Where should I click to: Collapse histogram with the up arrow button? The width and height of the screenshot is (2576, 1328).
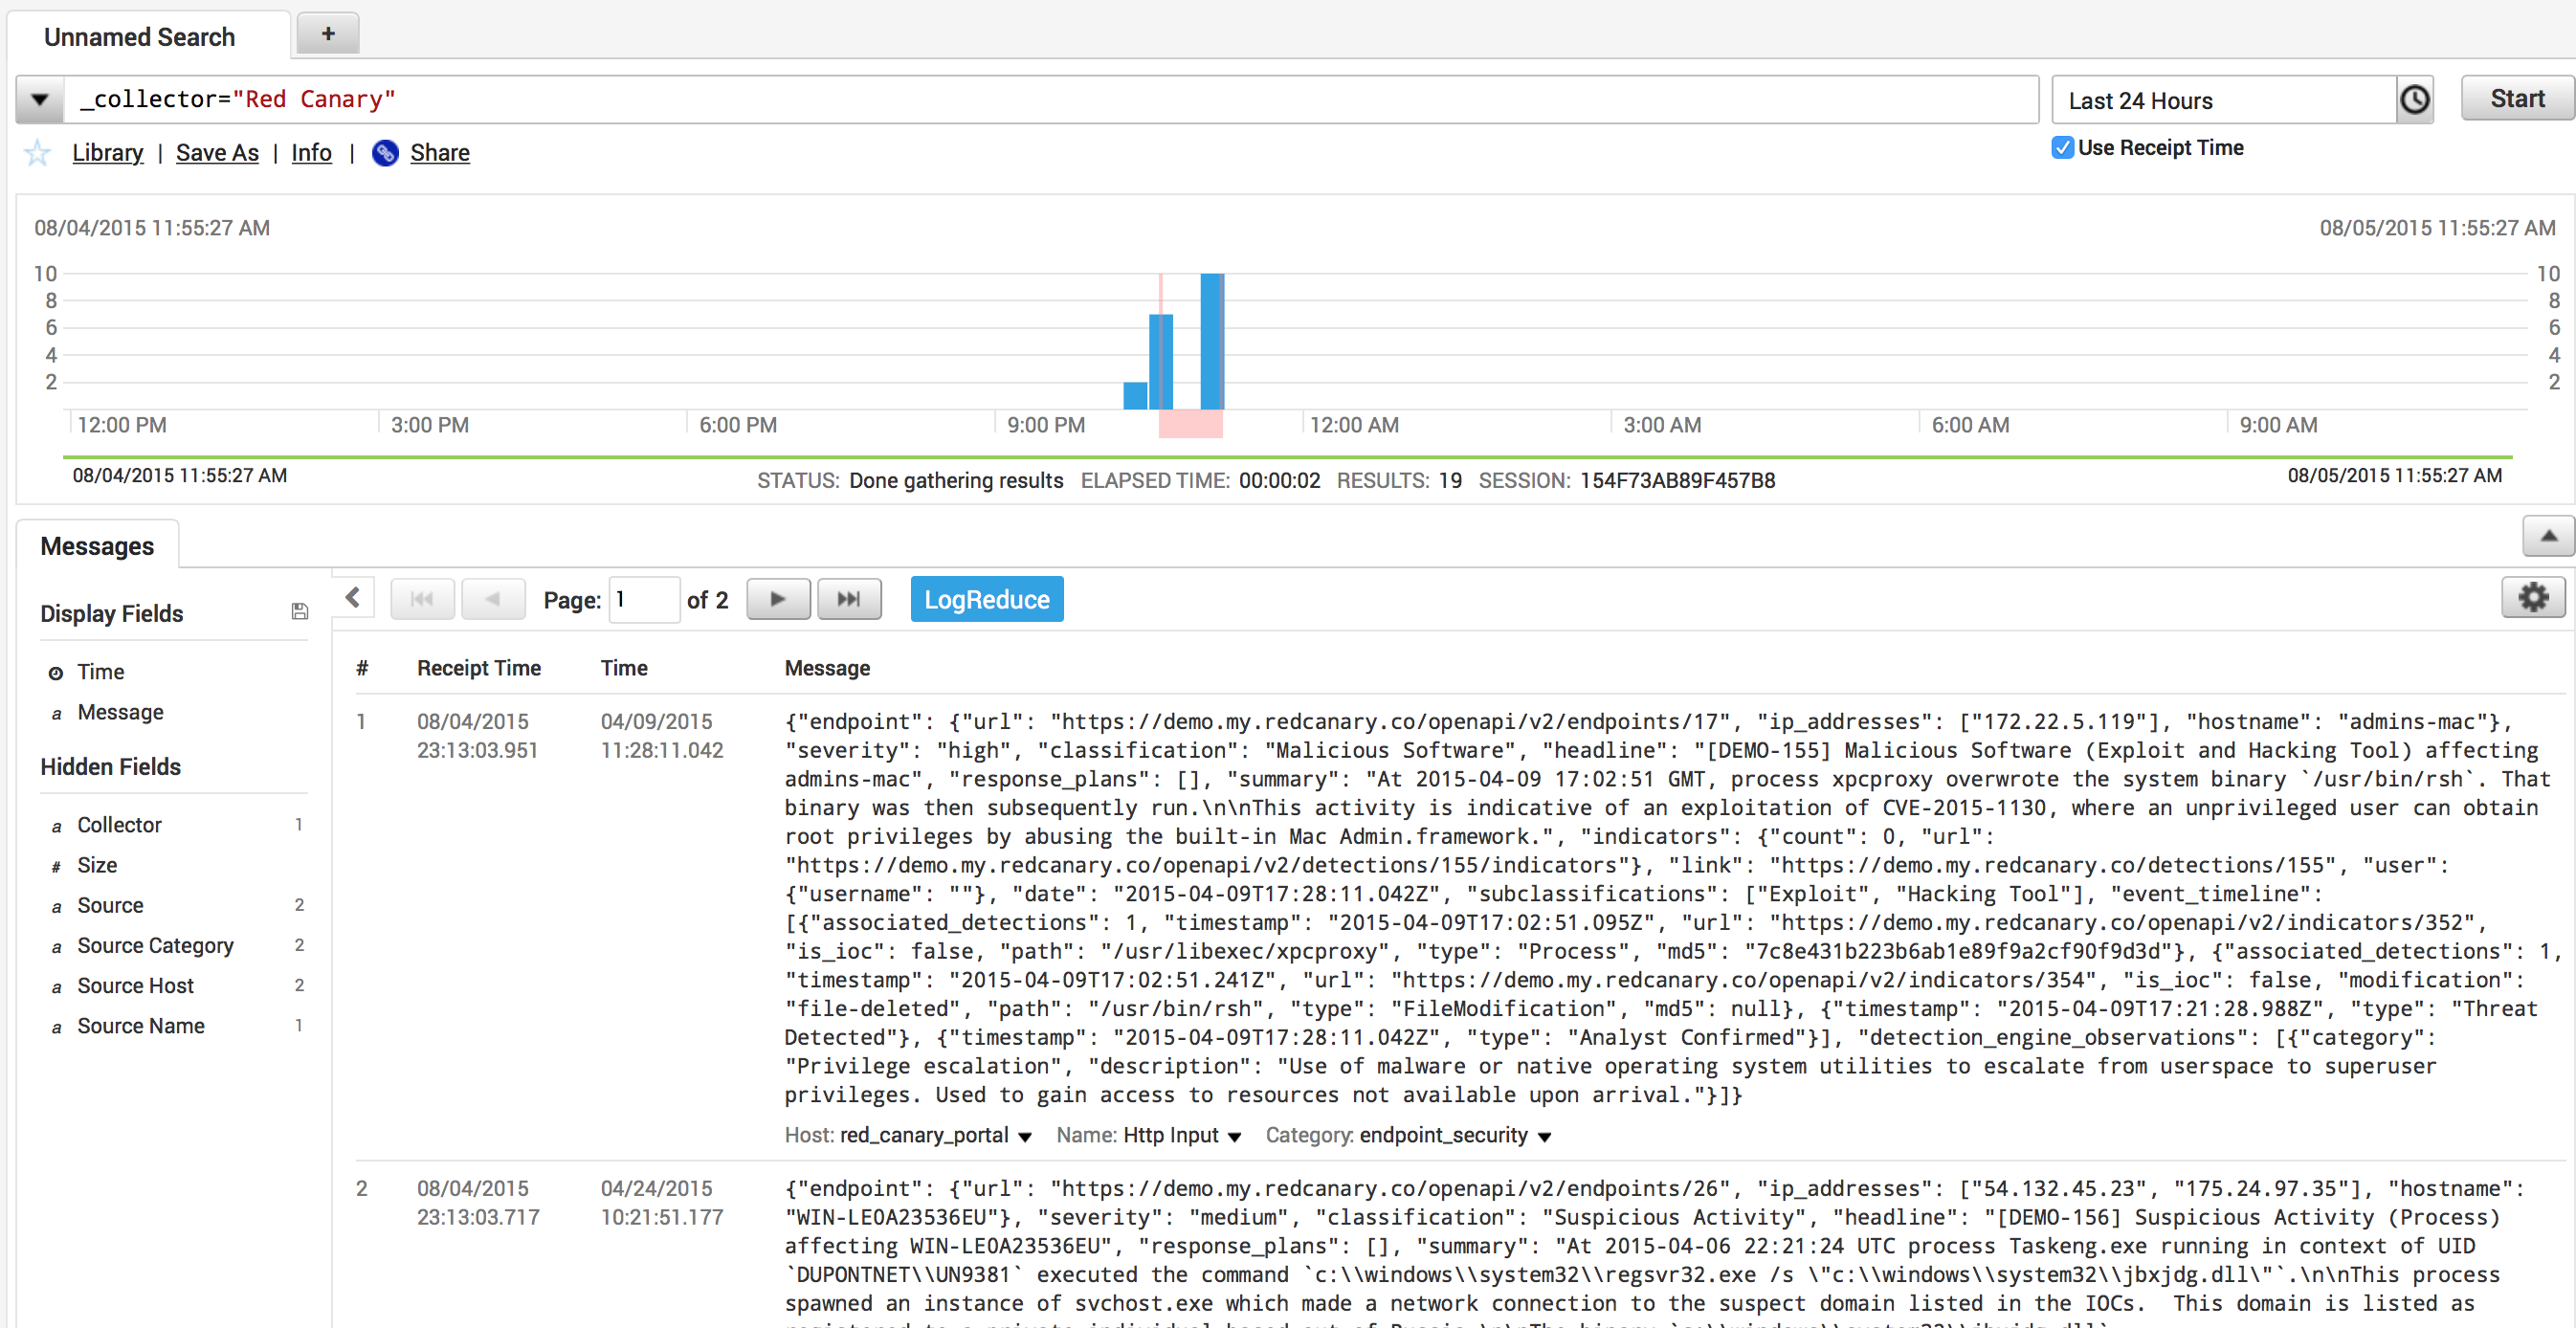(2548, 537)
